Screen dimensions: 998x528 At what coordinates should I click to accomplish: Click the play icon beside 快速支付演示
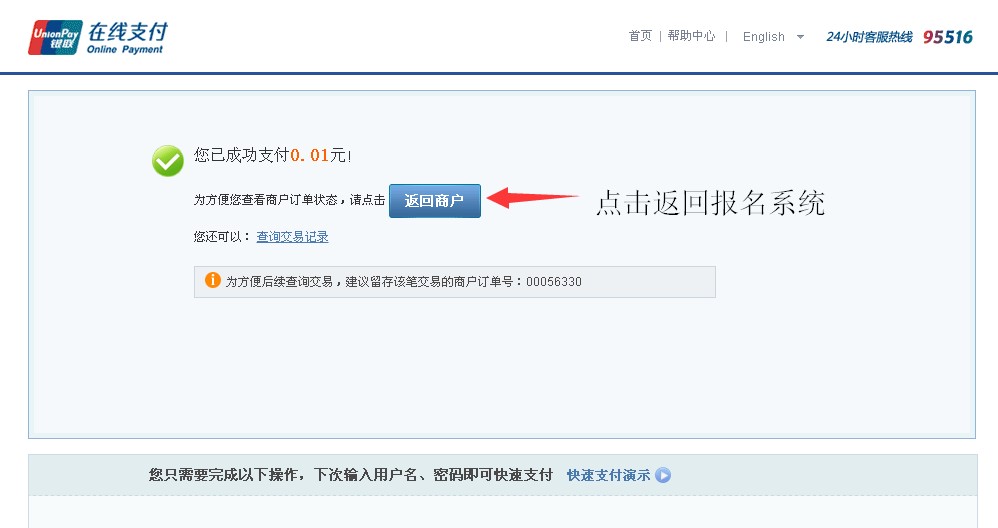tap(663, 475)
